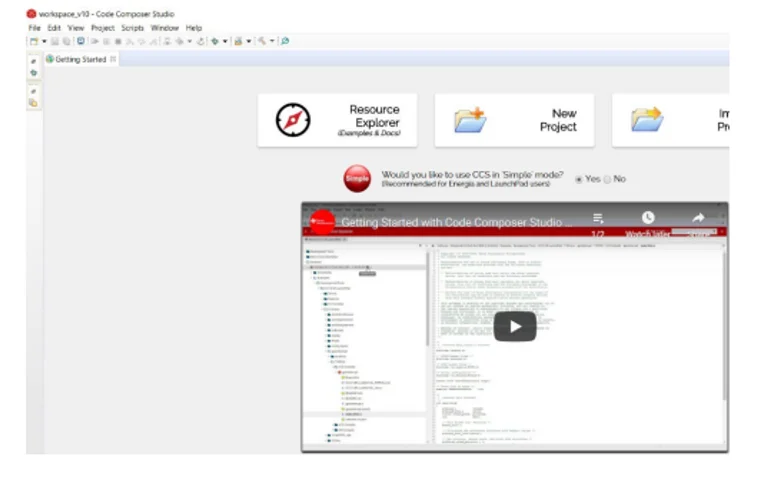Open the Window menu
This screenshot has width=765, height=480.
coord(164,28)
